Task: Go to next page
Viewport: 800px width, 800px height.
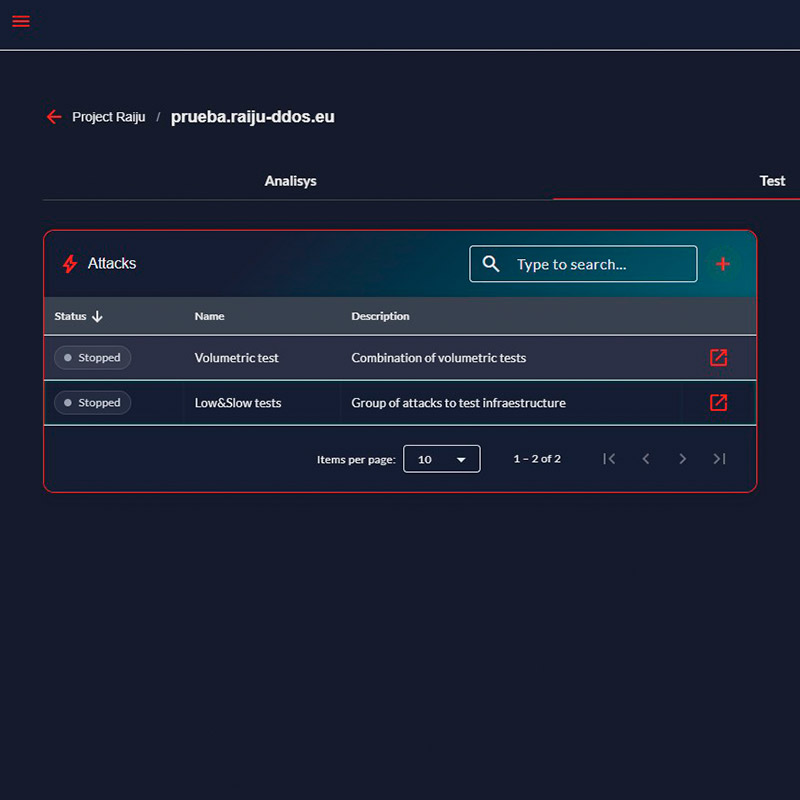Action: (x=682, y=459)
